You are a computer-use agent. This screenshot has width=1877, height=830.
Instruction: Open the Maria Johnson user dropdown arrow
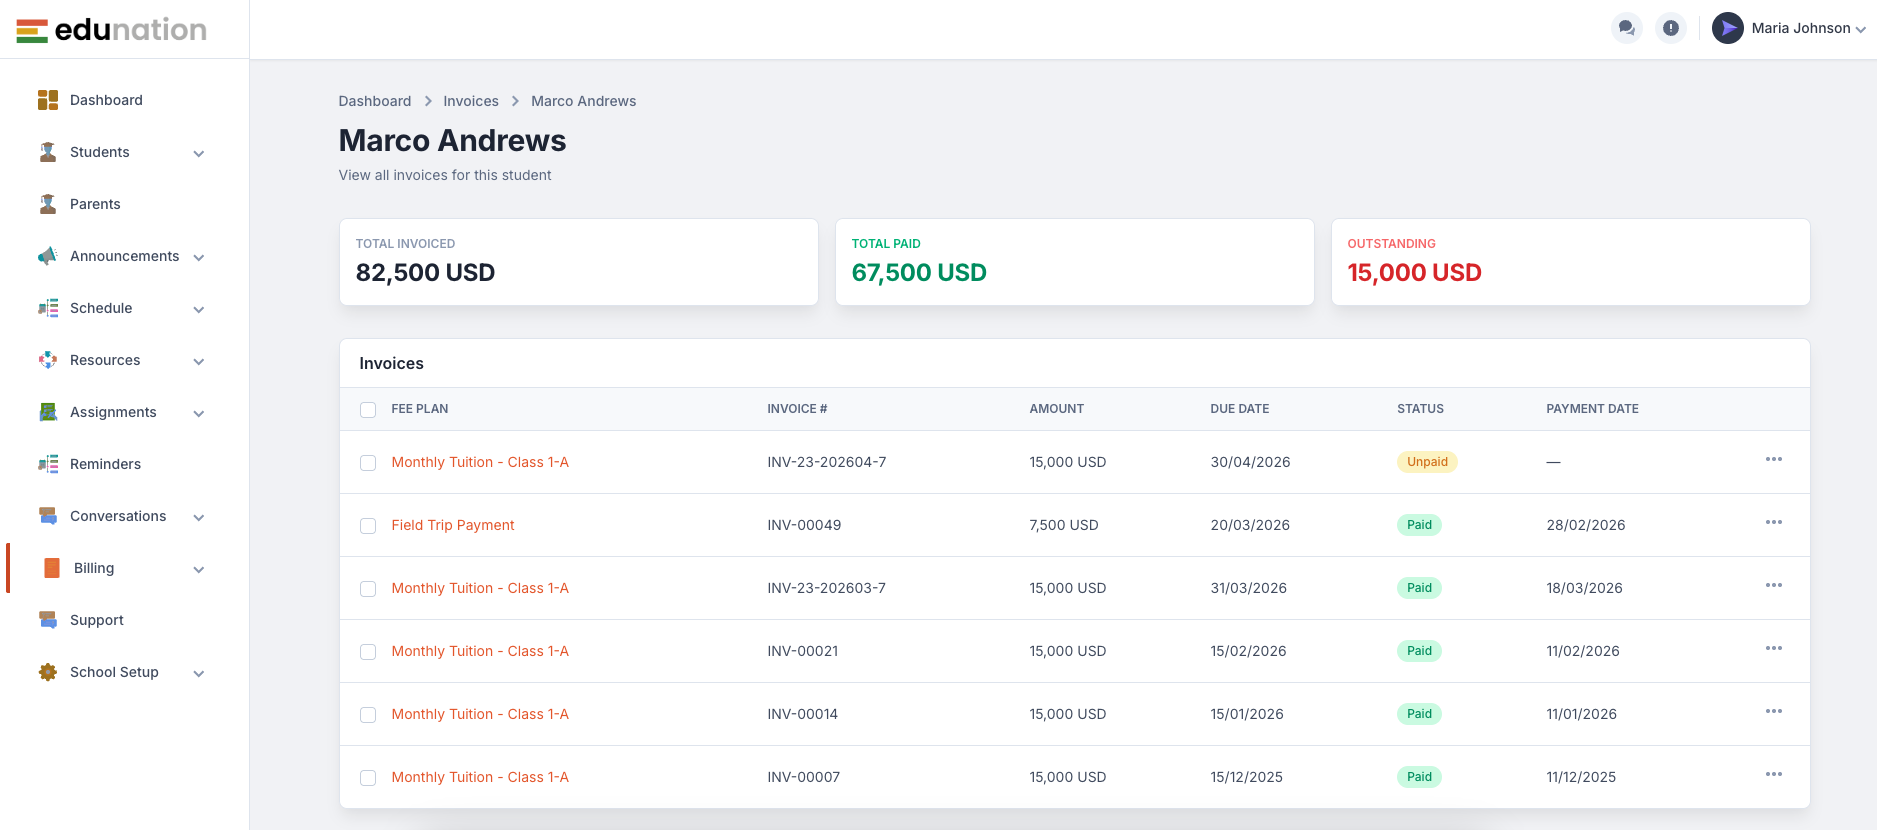point(1861,30)
